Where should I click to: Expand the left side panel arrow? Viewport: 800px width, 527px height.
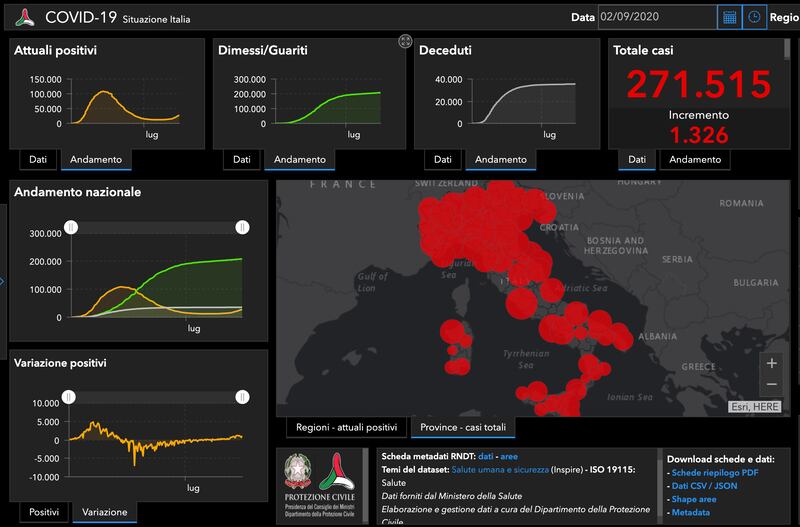(2, 281)
